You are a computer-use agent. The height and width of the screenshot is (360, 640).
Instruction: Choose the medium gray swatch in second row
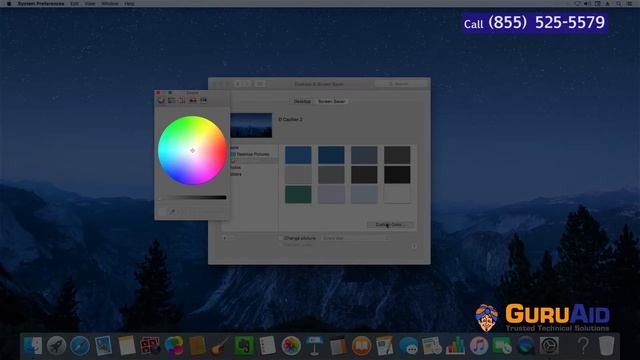point(331,175)
